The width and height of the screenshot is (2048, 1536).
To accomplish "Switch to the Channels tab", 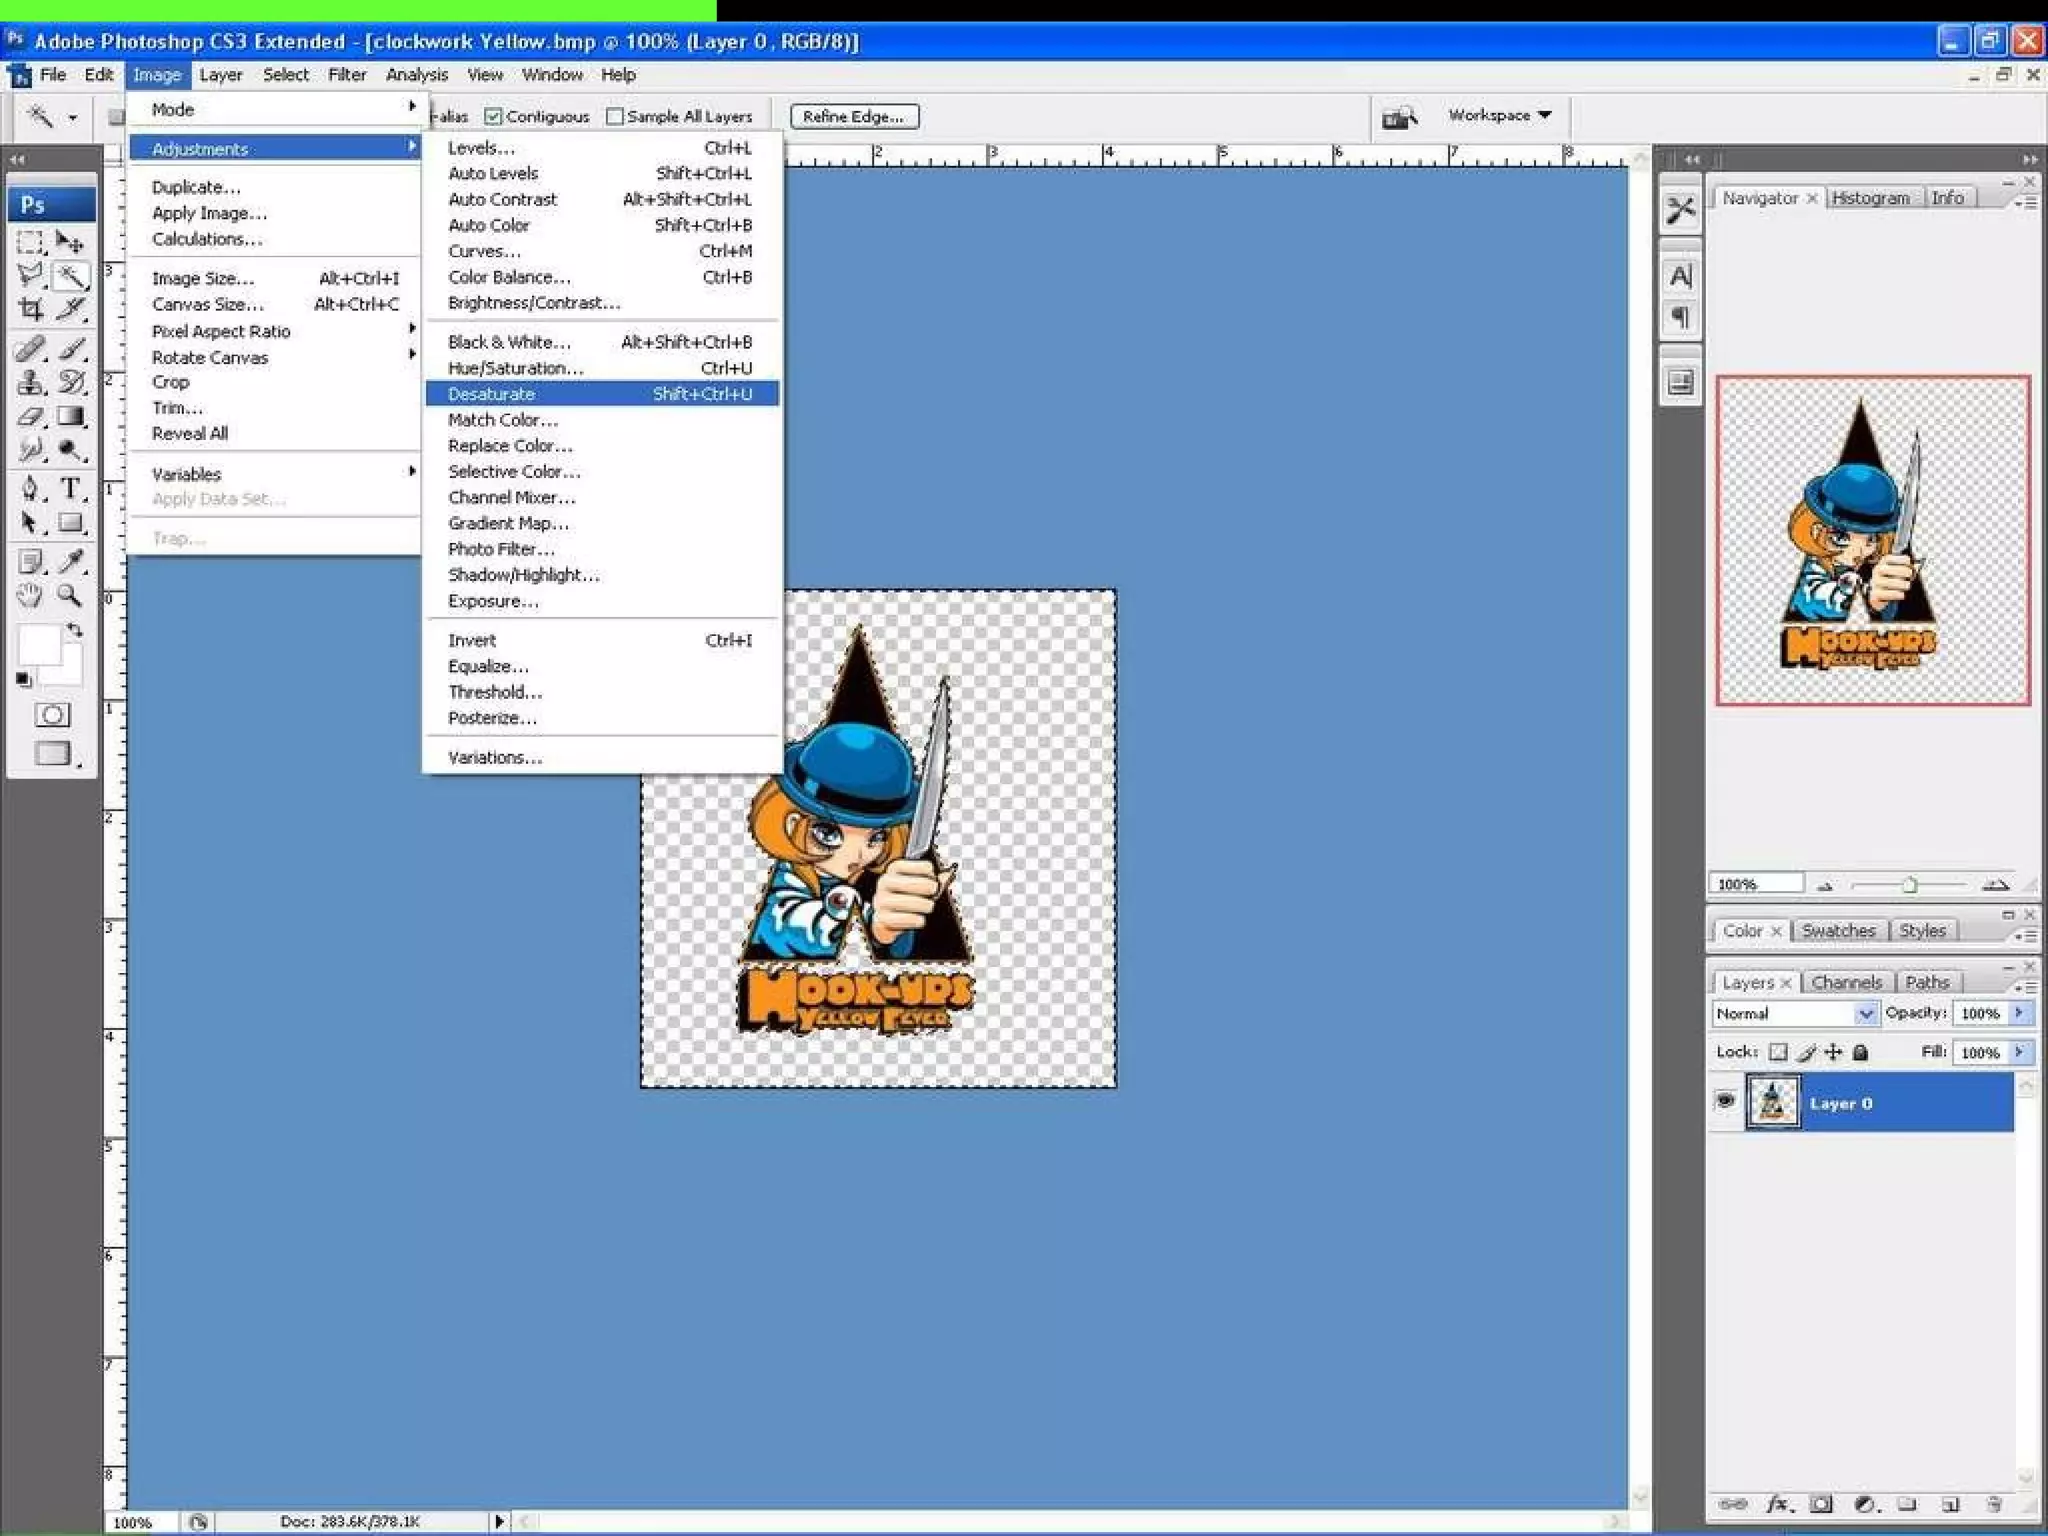I will pyautogui.click(x=1846, y=982).
